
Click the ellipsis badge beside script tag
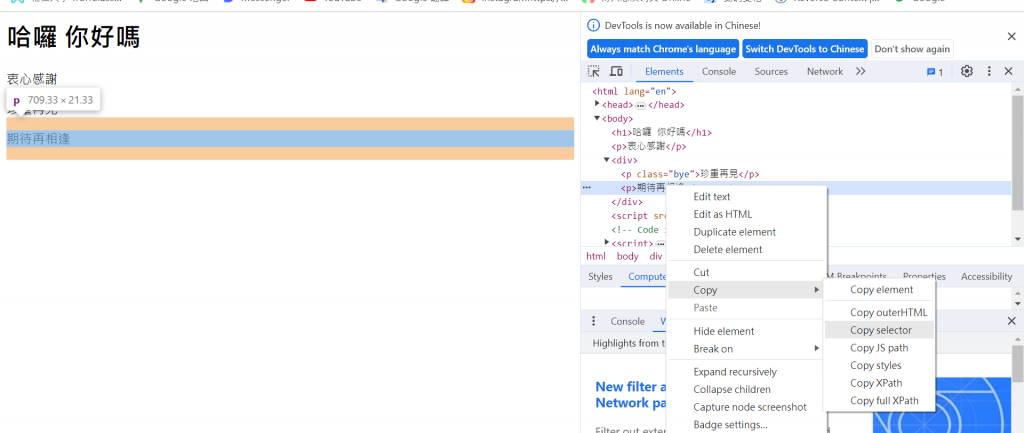tap(660, 244)
